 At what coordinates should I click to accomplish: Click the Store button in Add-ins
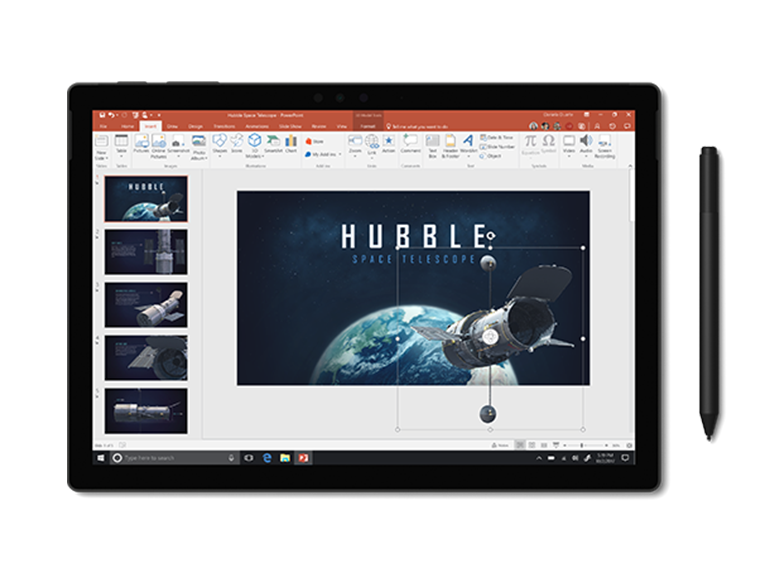click(x=317, y=142)
